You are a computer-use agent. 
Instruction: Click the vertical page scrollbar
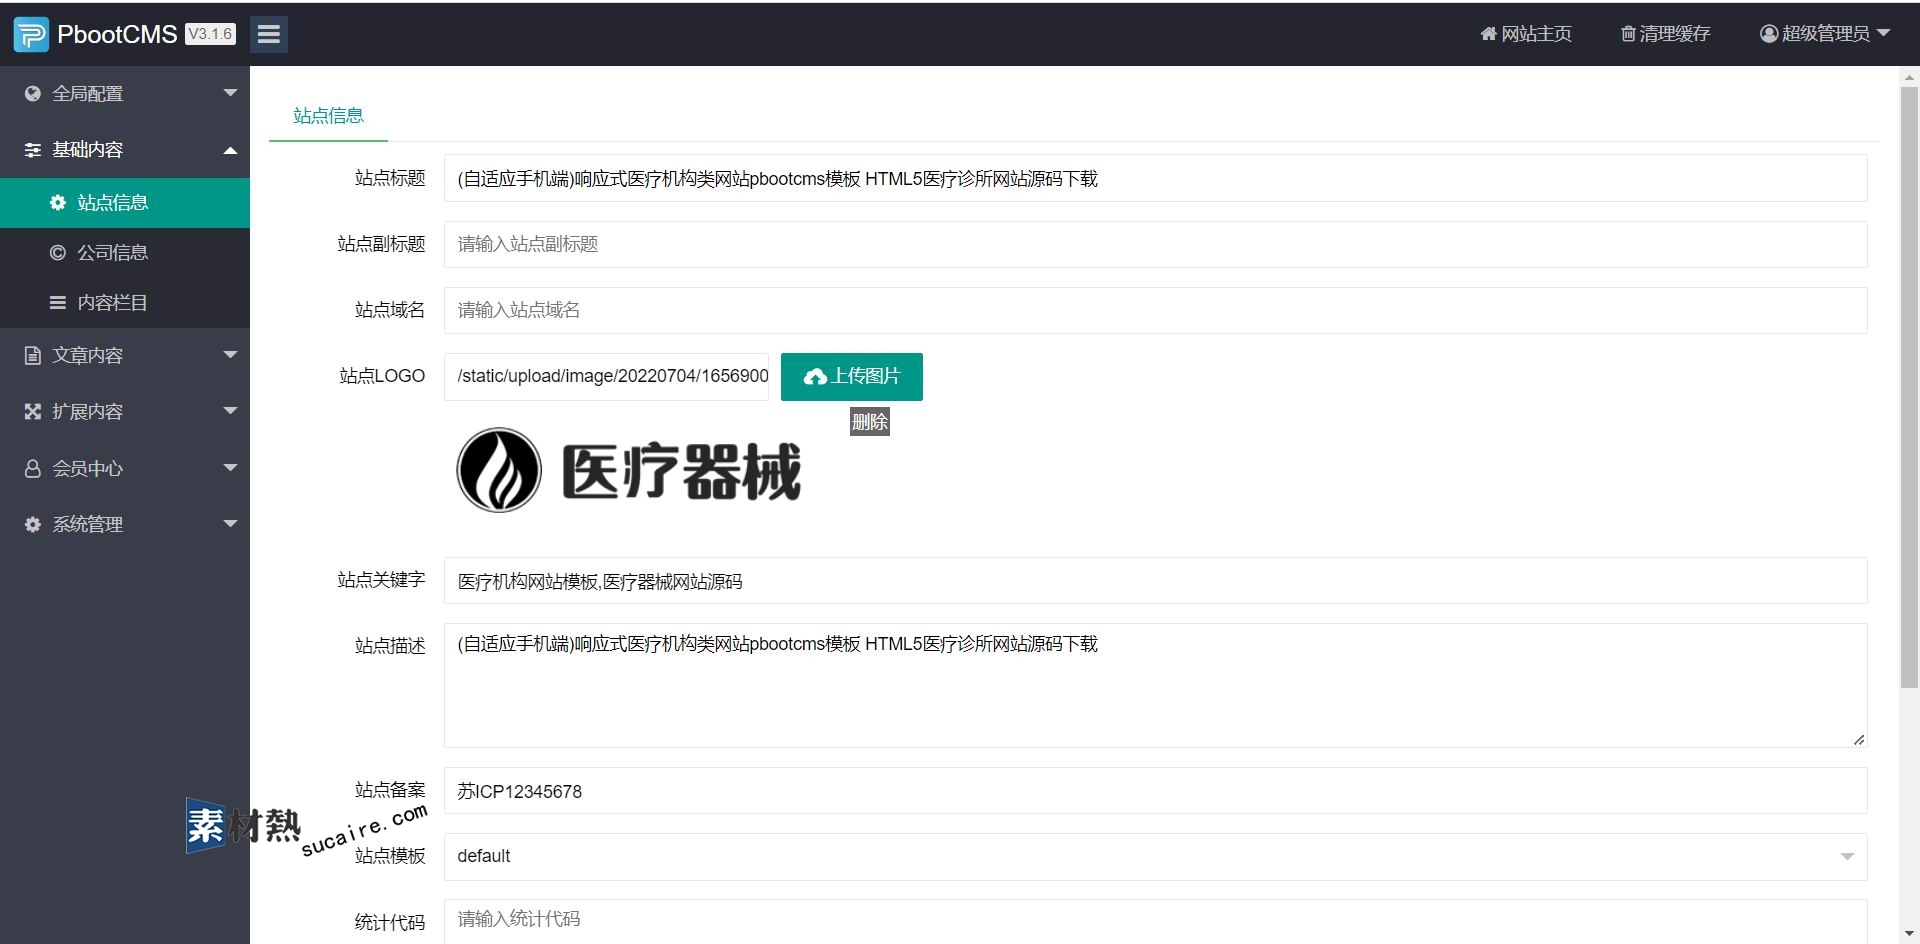tap(1909, 388)
